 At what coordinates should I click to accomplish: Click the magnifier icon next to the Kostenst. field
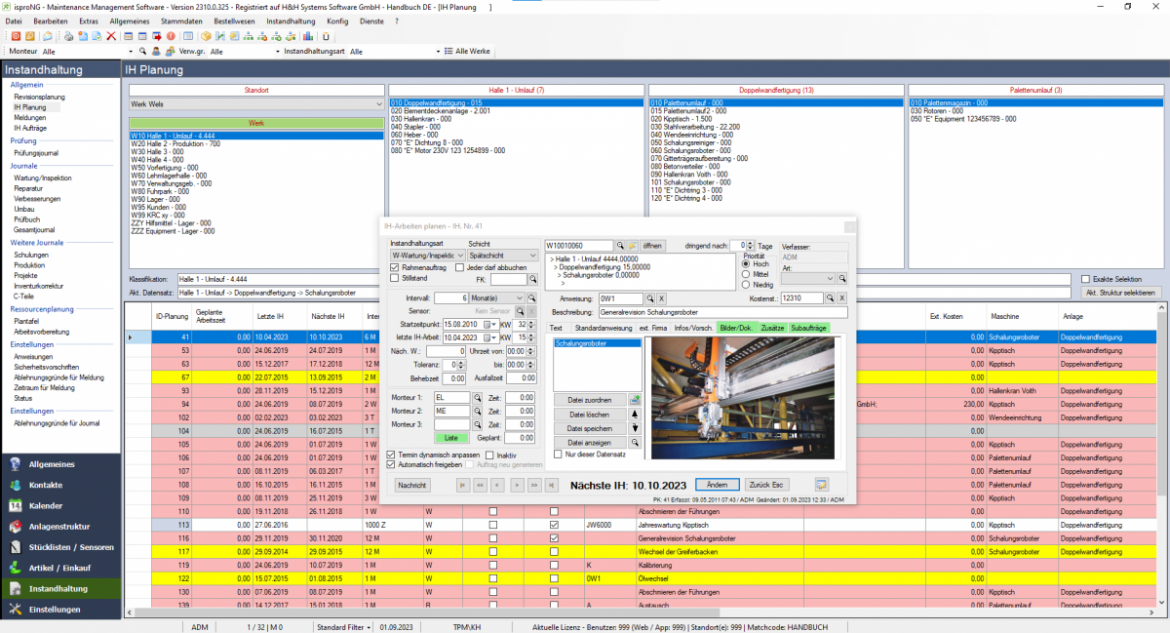[x=829, y=298]
